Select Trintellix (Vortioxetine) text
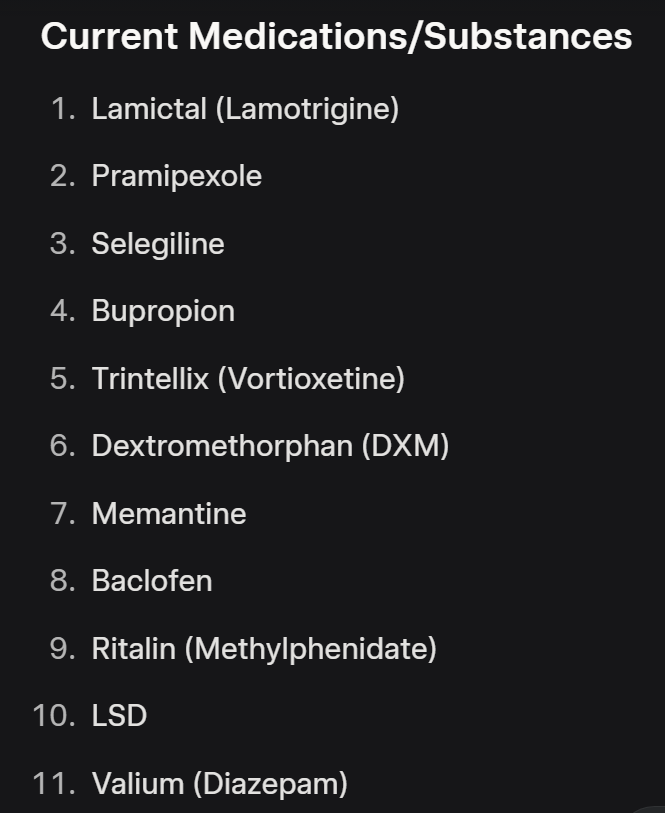This screenshot has height=813, width=665. [248, 379]
